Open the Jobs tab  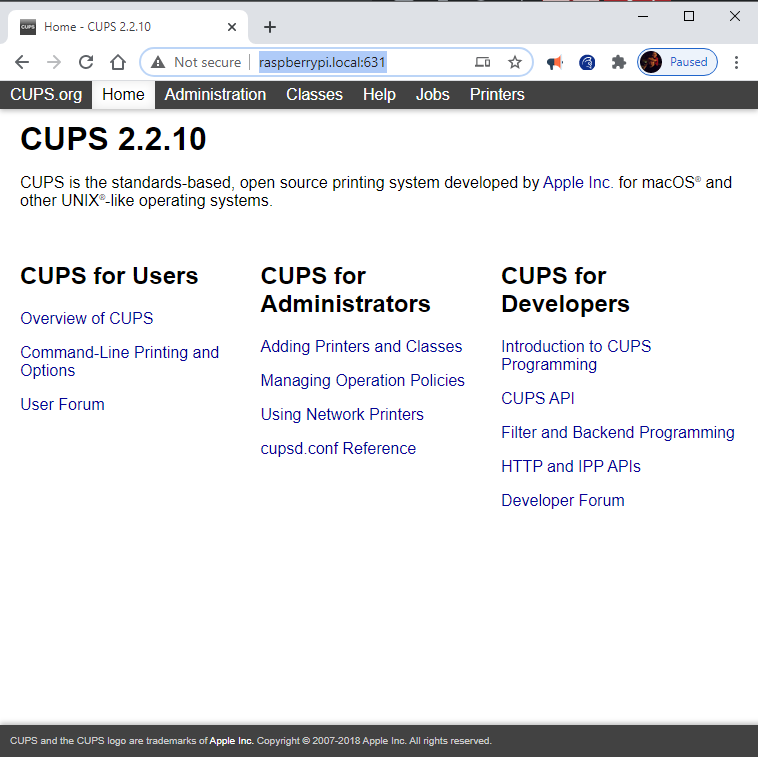433,95
